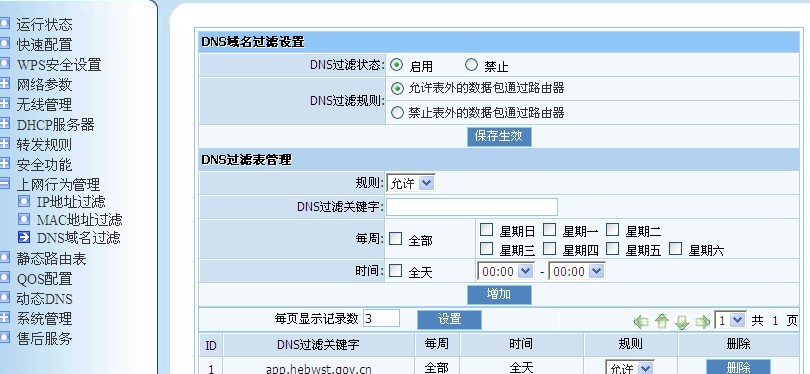
Task: Open the 快速配置 page
Action: (44, 44)
